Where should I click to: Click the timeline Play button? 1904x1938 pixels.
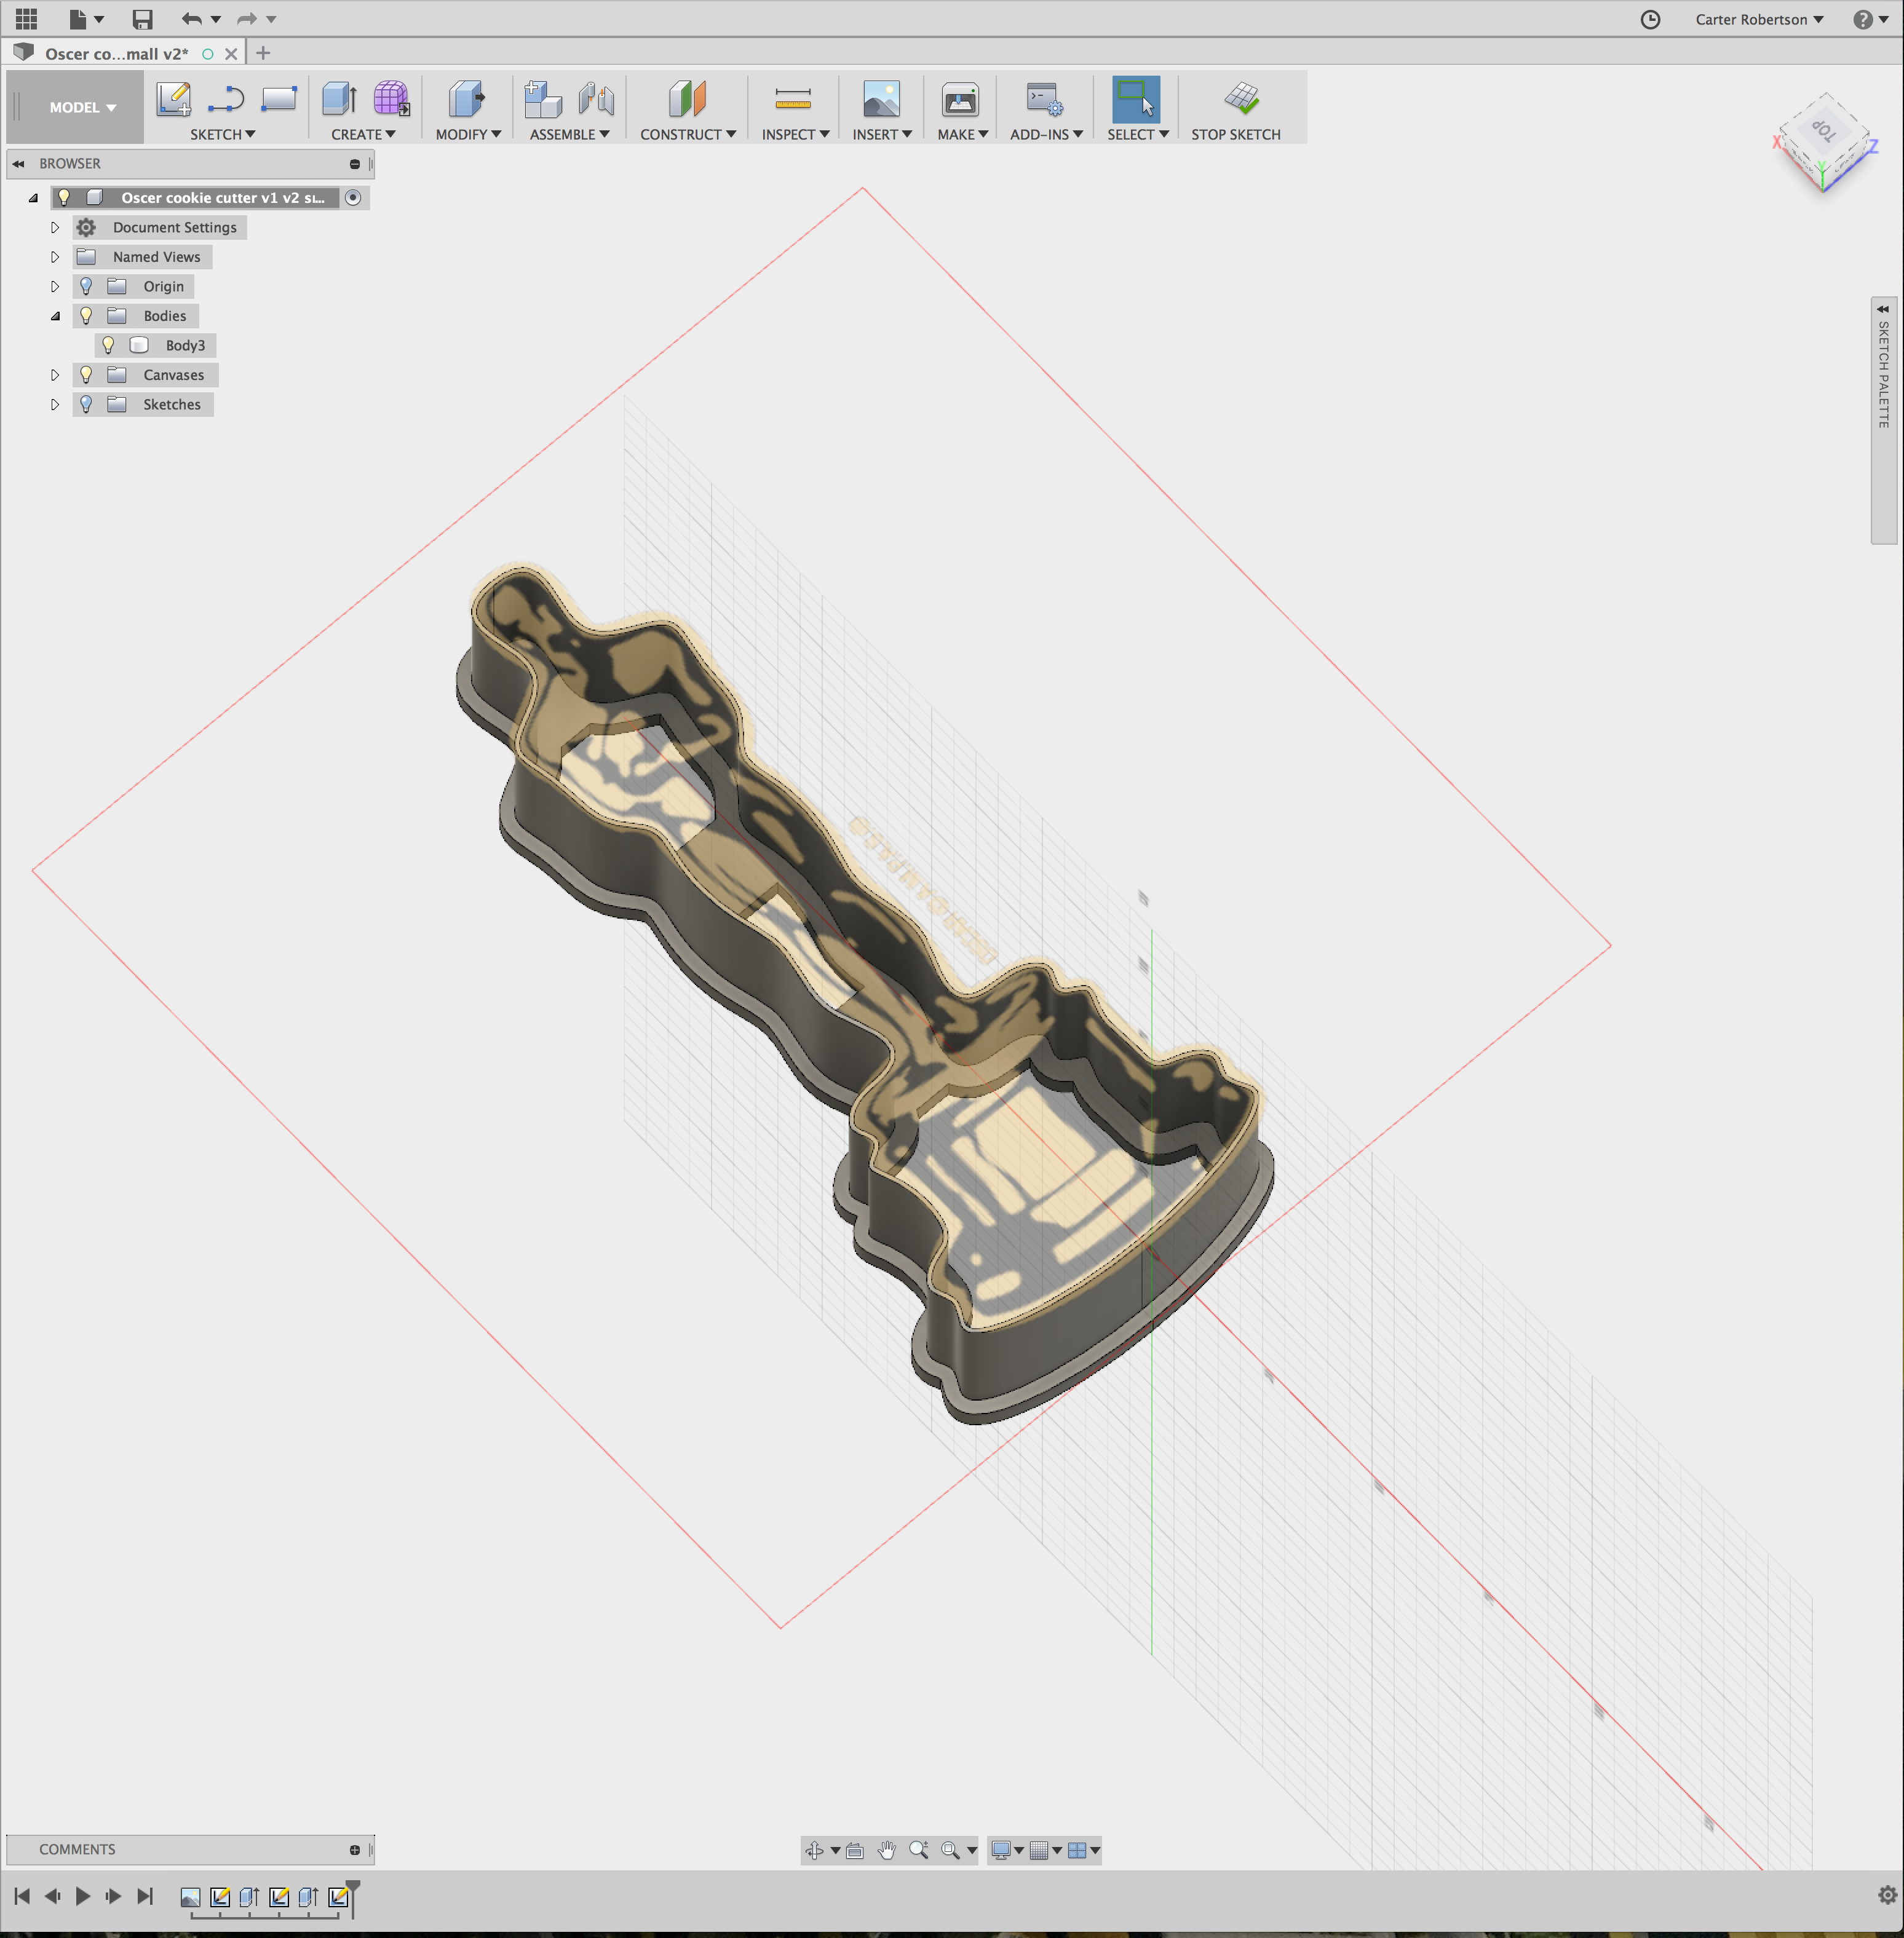[x=83, y=1896]
